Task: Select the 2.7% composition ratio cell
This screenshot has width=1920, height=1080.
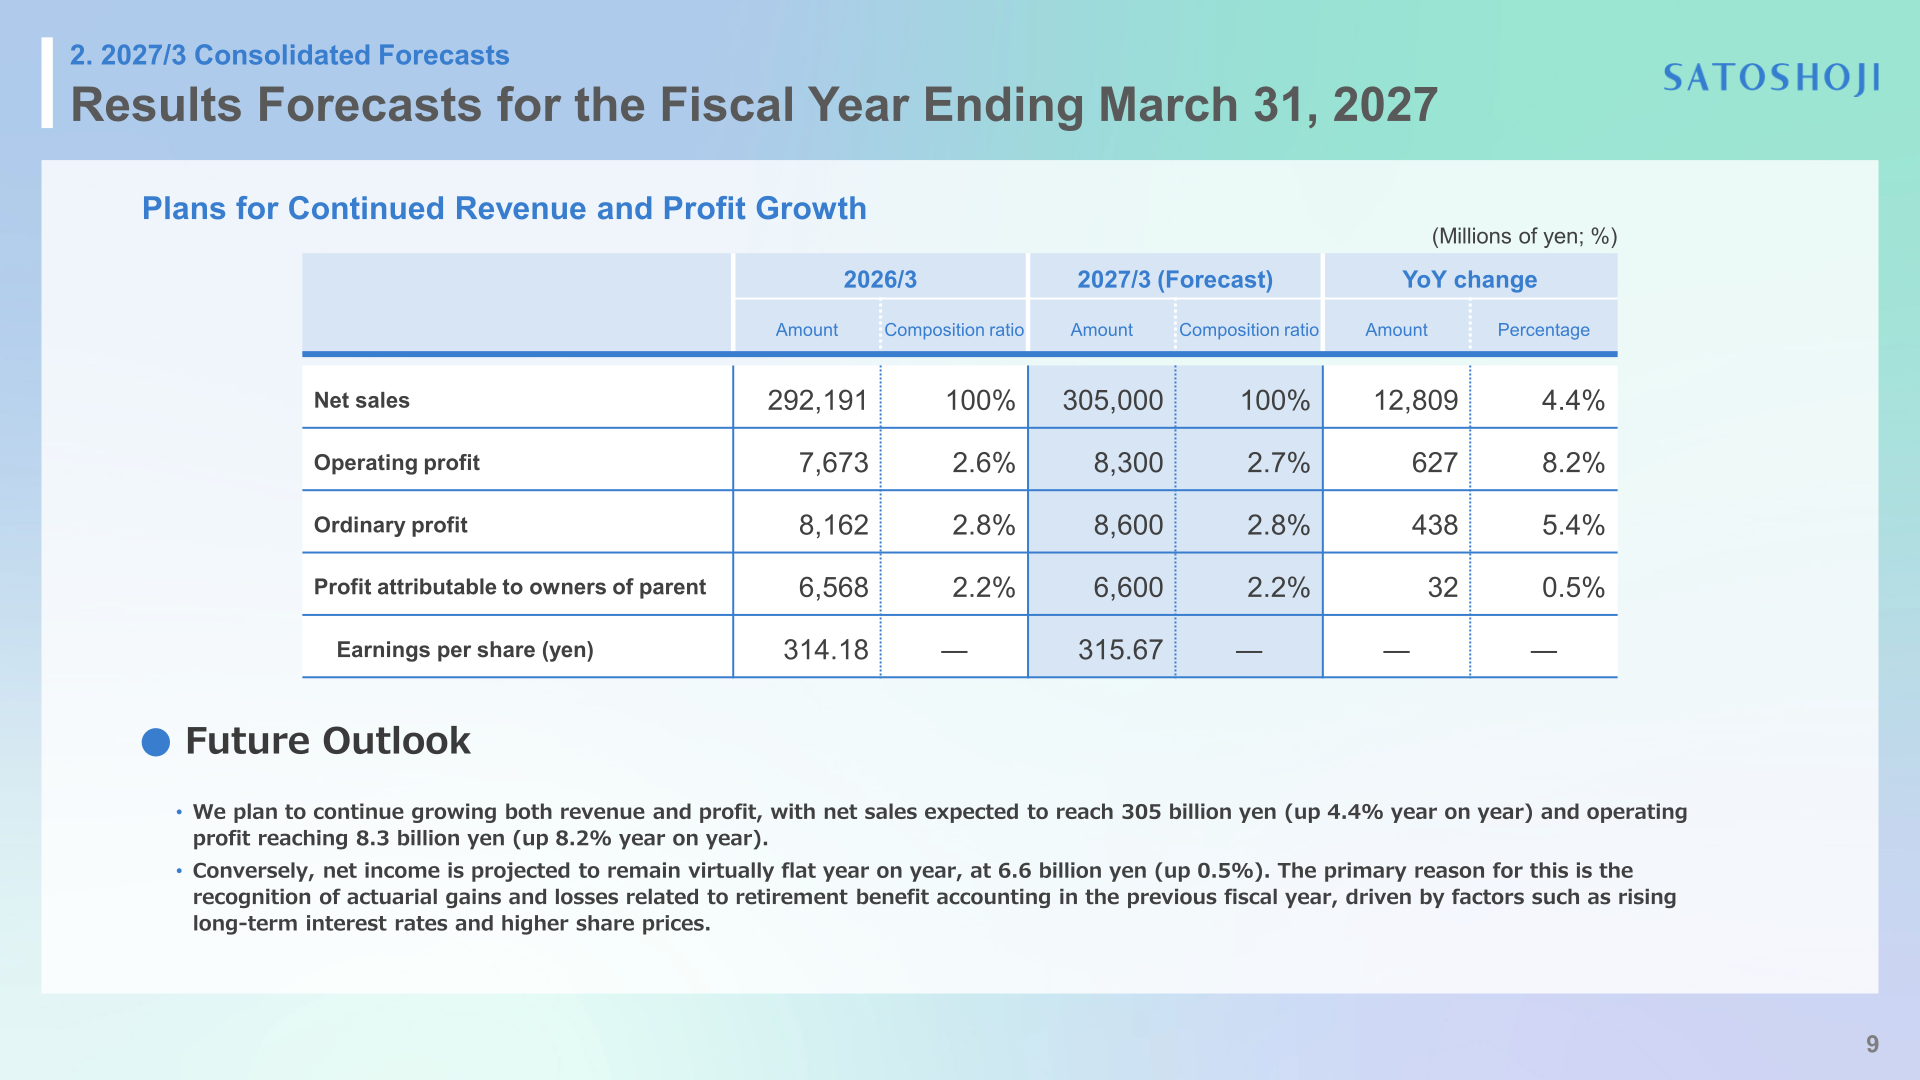Action: coord(1278,462)
